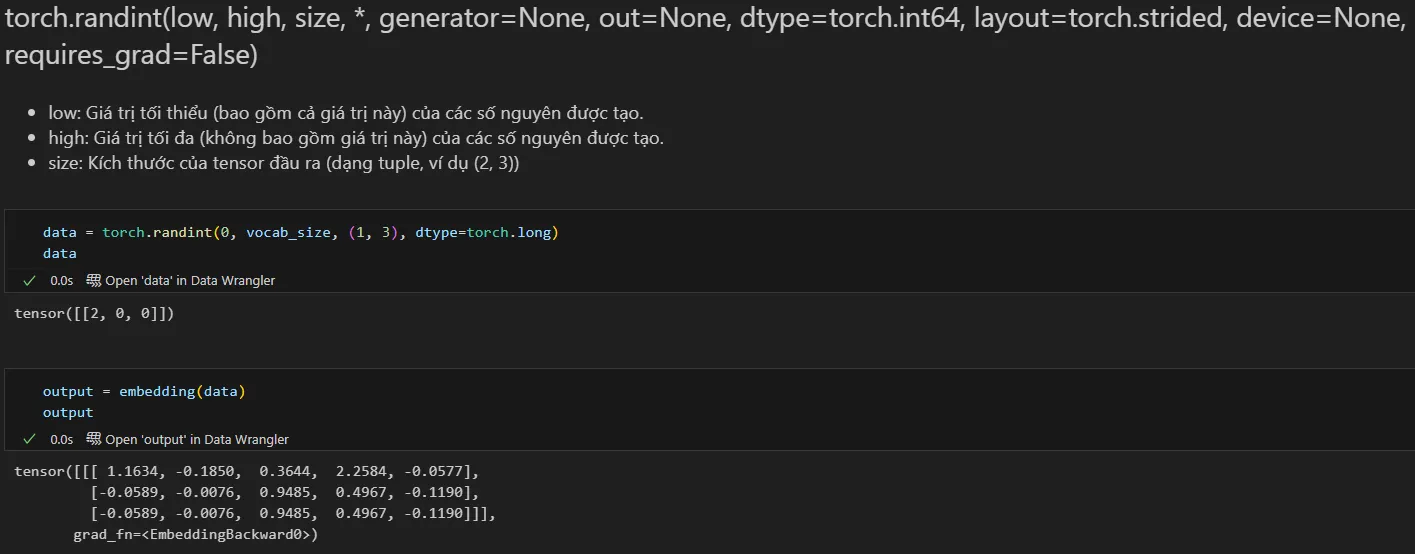Click the Data Wrangler icon beside 'output'

click(x=94, y=439)
